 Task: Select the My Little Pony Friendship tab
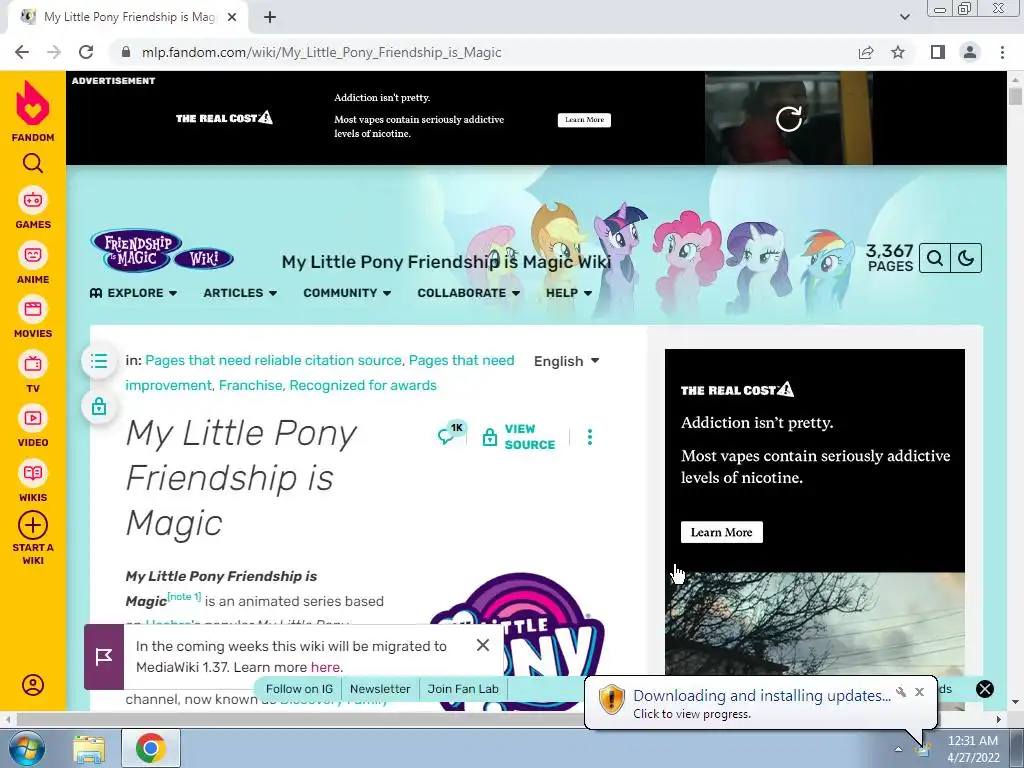pyautogui.click(x=129, y=17)
